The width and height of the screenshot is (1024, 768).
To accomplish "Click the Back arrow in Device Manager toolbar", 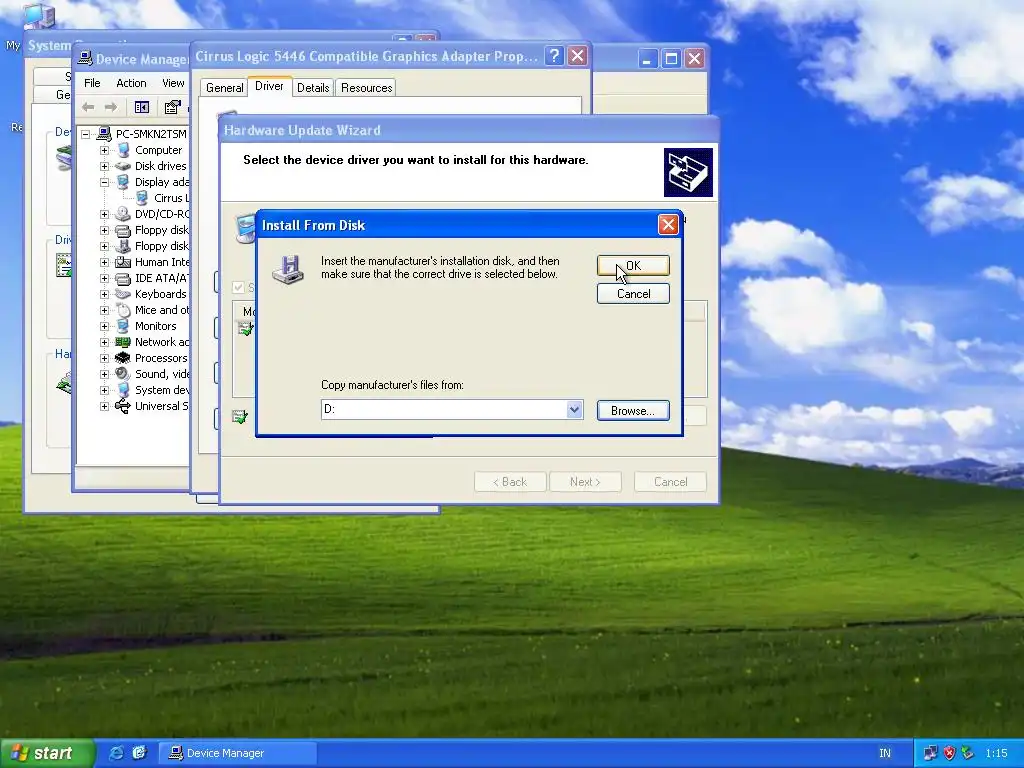I will tap(88, 107).
